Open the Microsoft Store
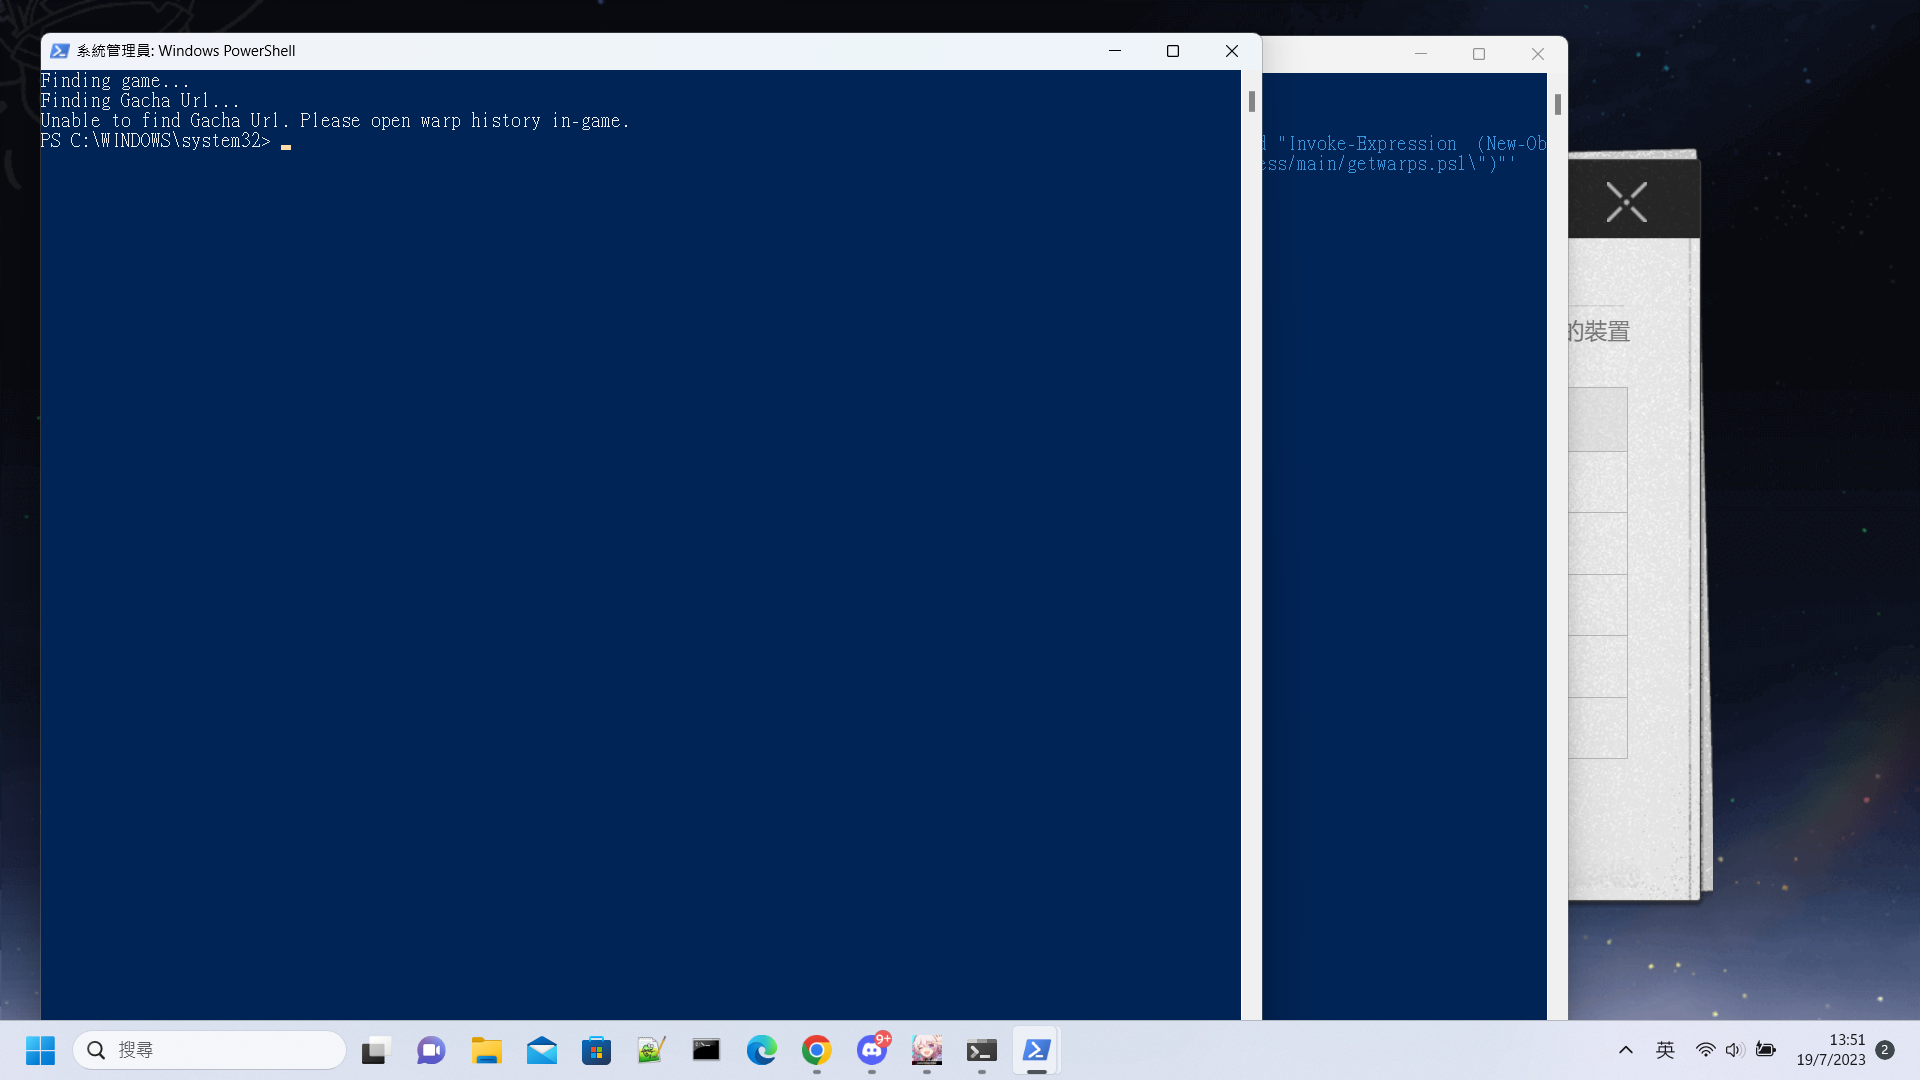Viewport: 1920px width, 1080px height. click(x=597, y=1050)
